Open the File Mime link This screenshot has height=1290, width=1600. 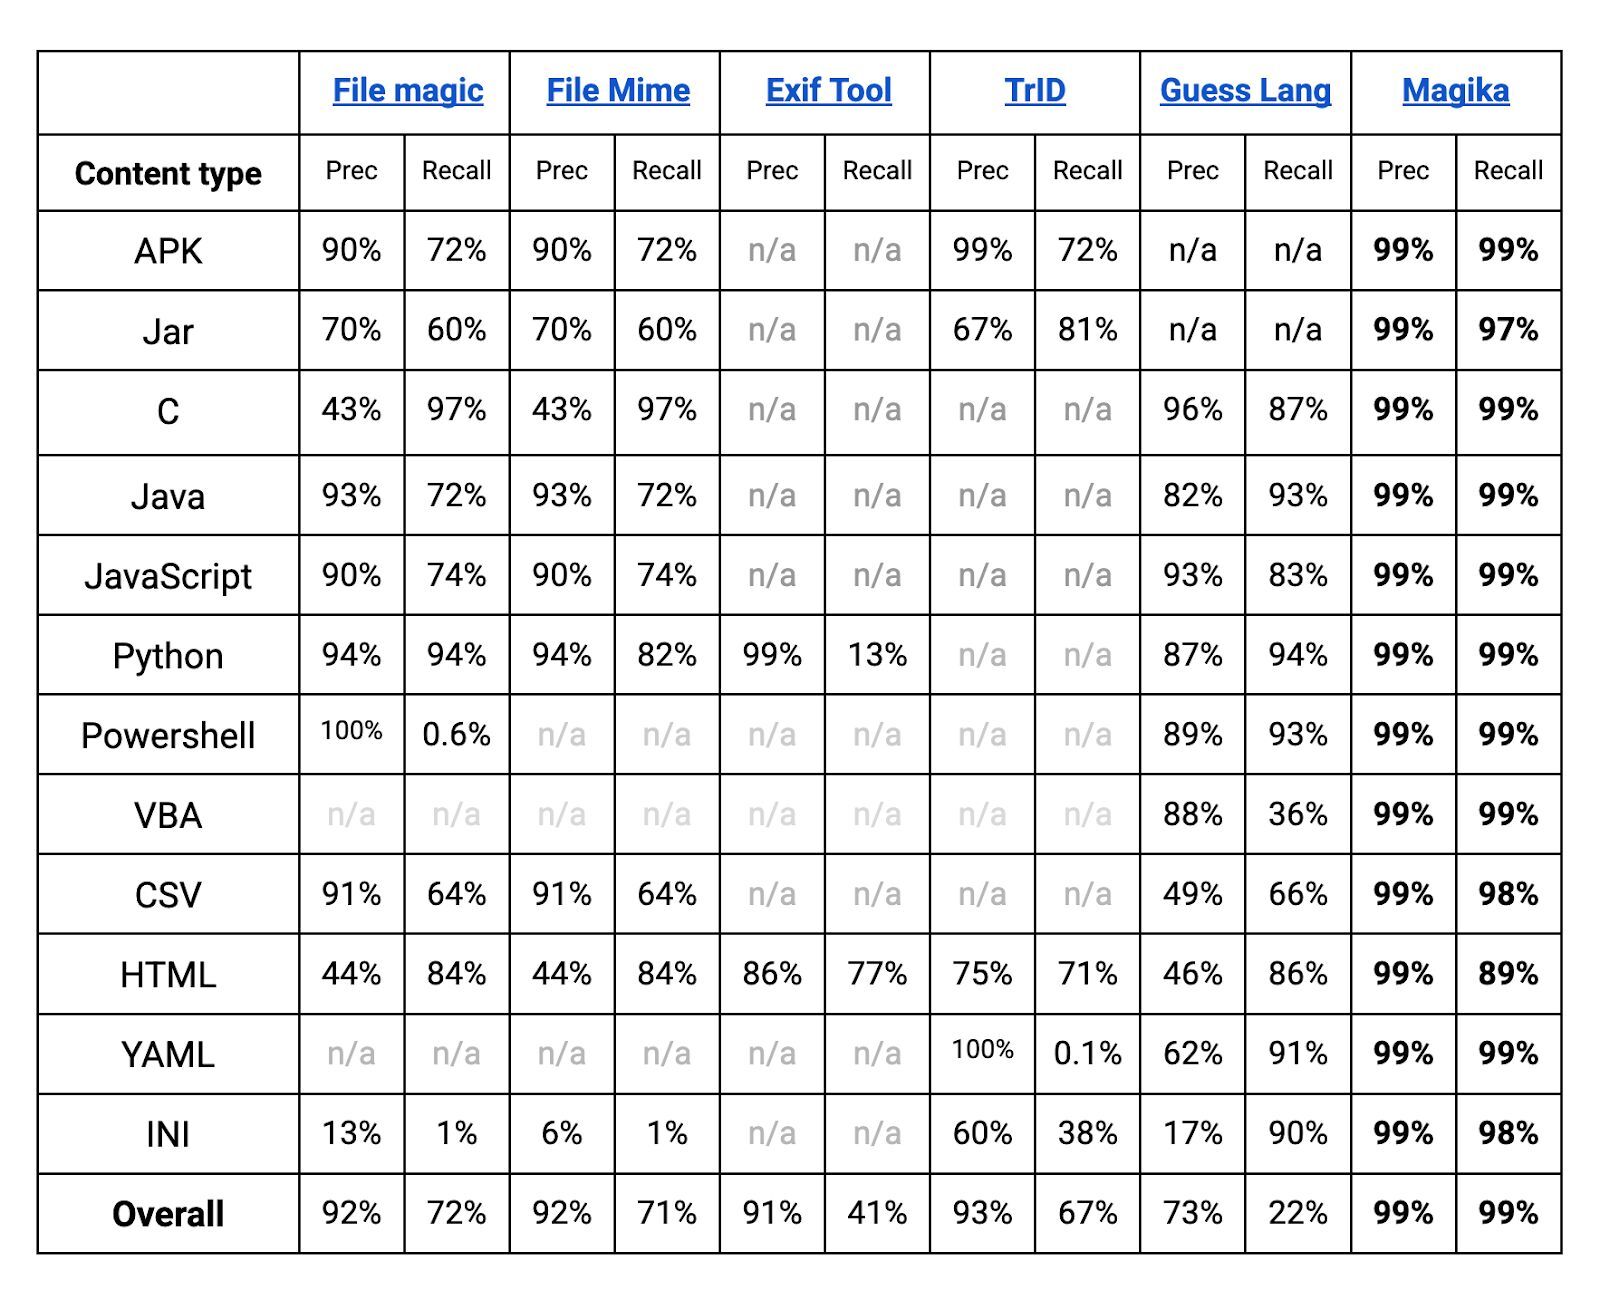point(618,91)
